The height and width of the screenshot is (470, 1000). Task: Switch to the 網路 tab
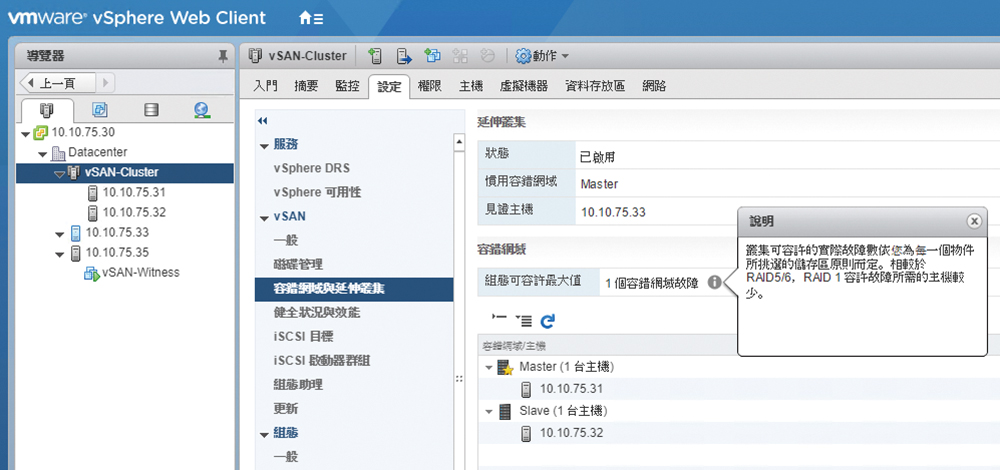pyautogui.click(x=654, y=86)
